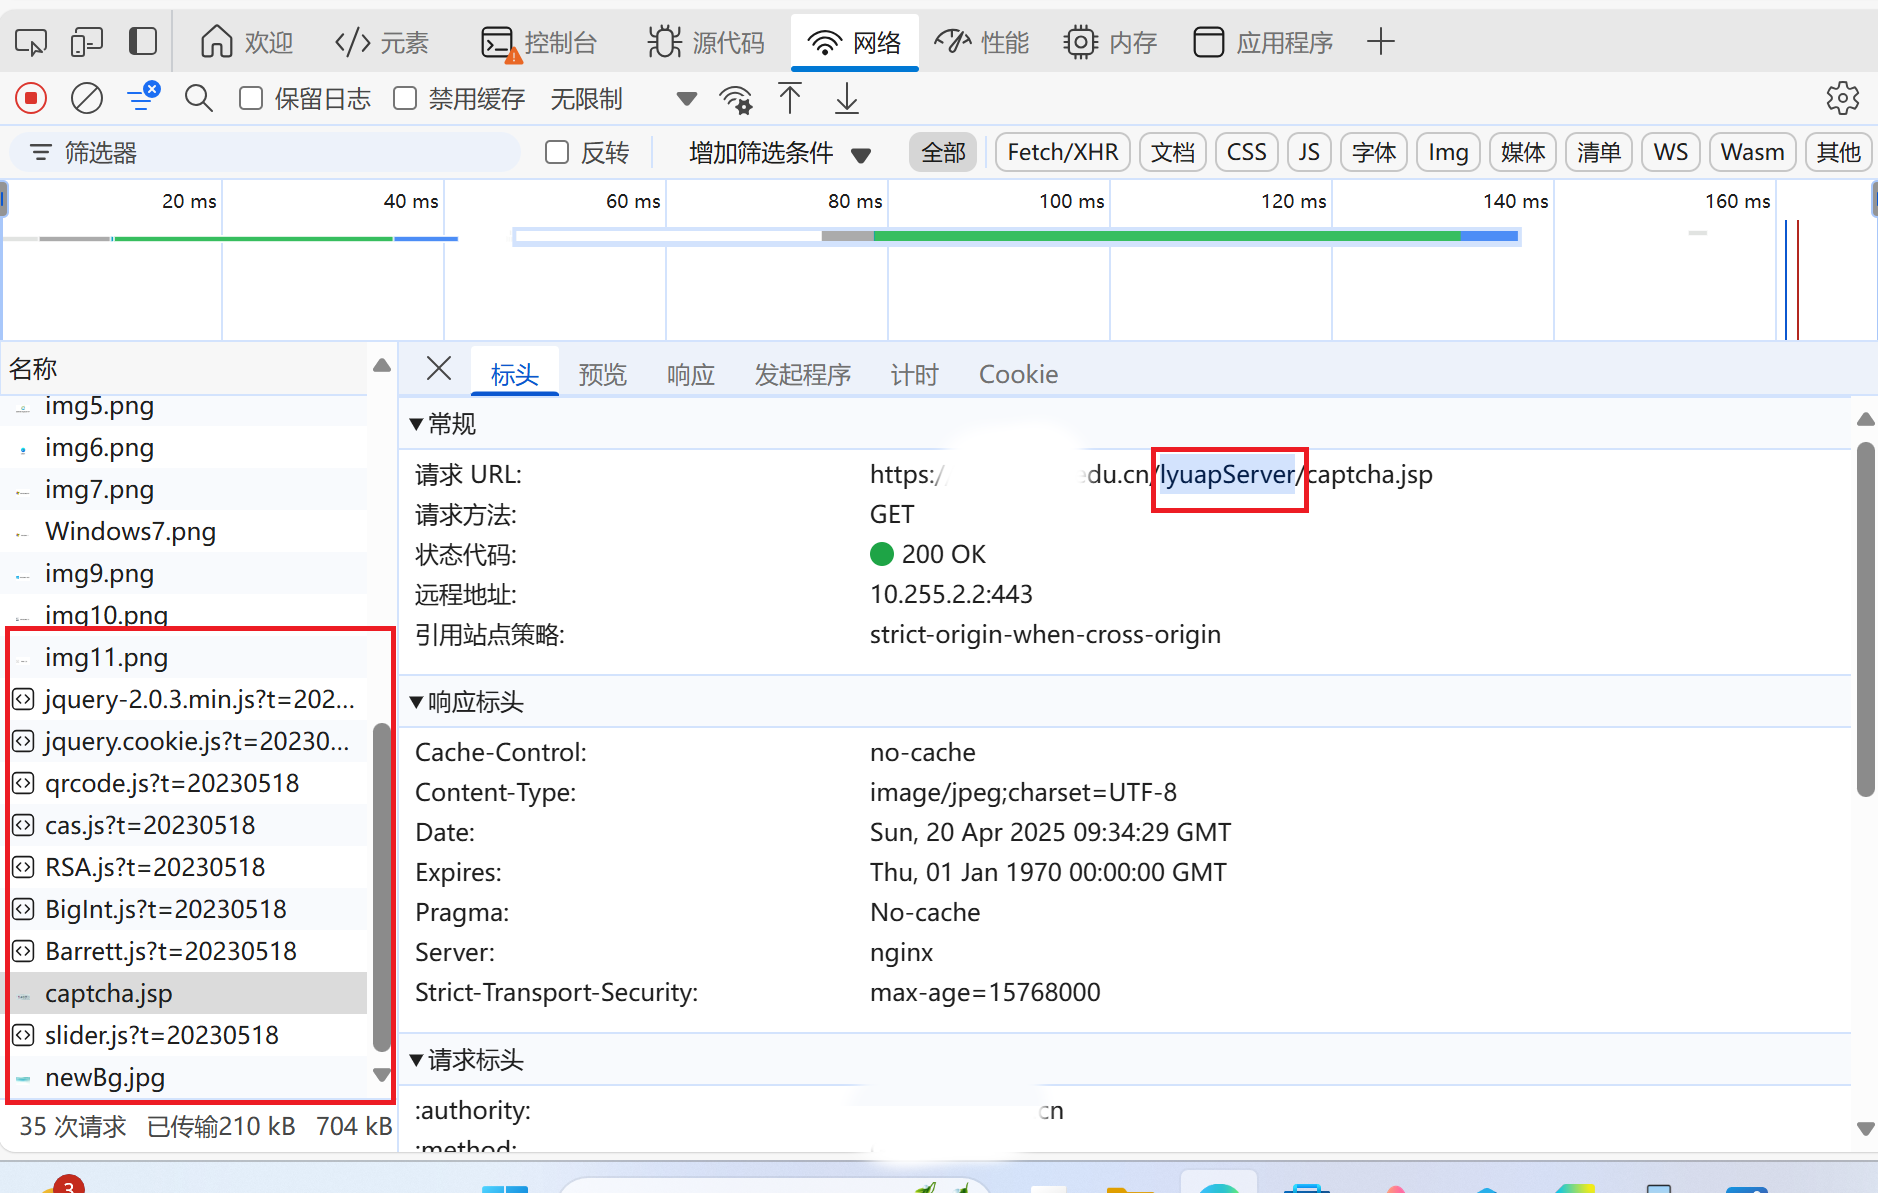Stop recording the network log
Viewport: 1878px width, 1193px height.
click(30, 98)
